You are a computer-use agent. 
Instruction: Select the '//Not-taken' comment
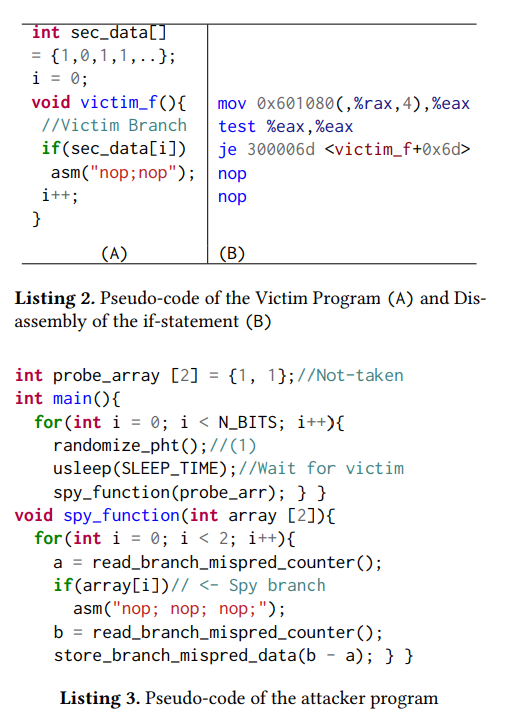tap(350, 376)
